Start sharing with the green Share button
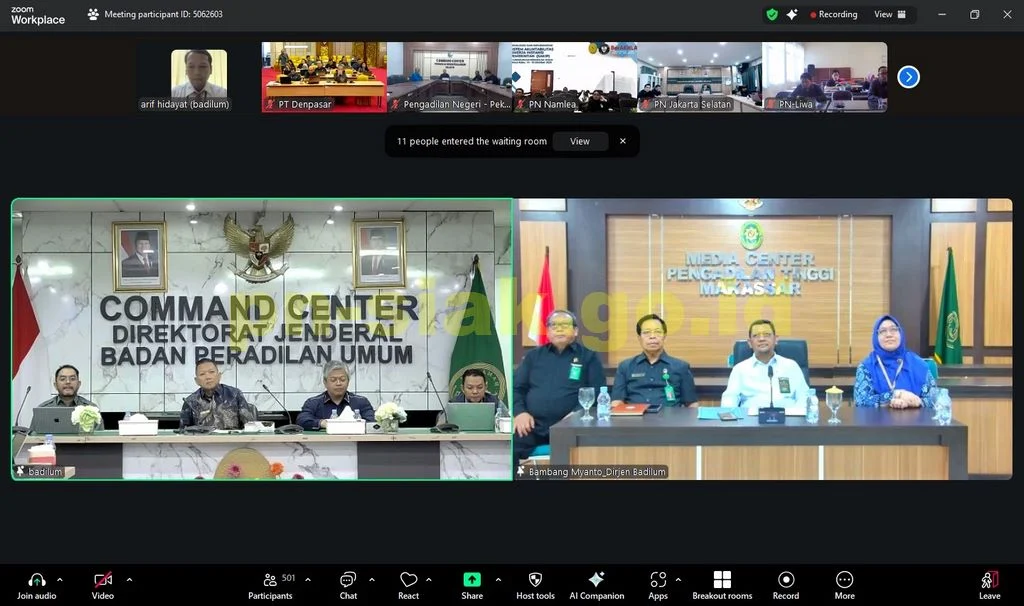 click(472, 586)
